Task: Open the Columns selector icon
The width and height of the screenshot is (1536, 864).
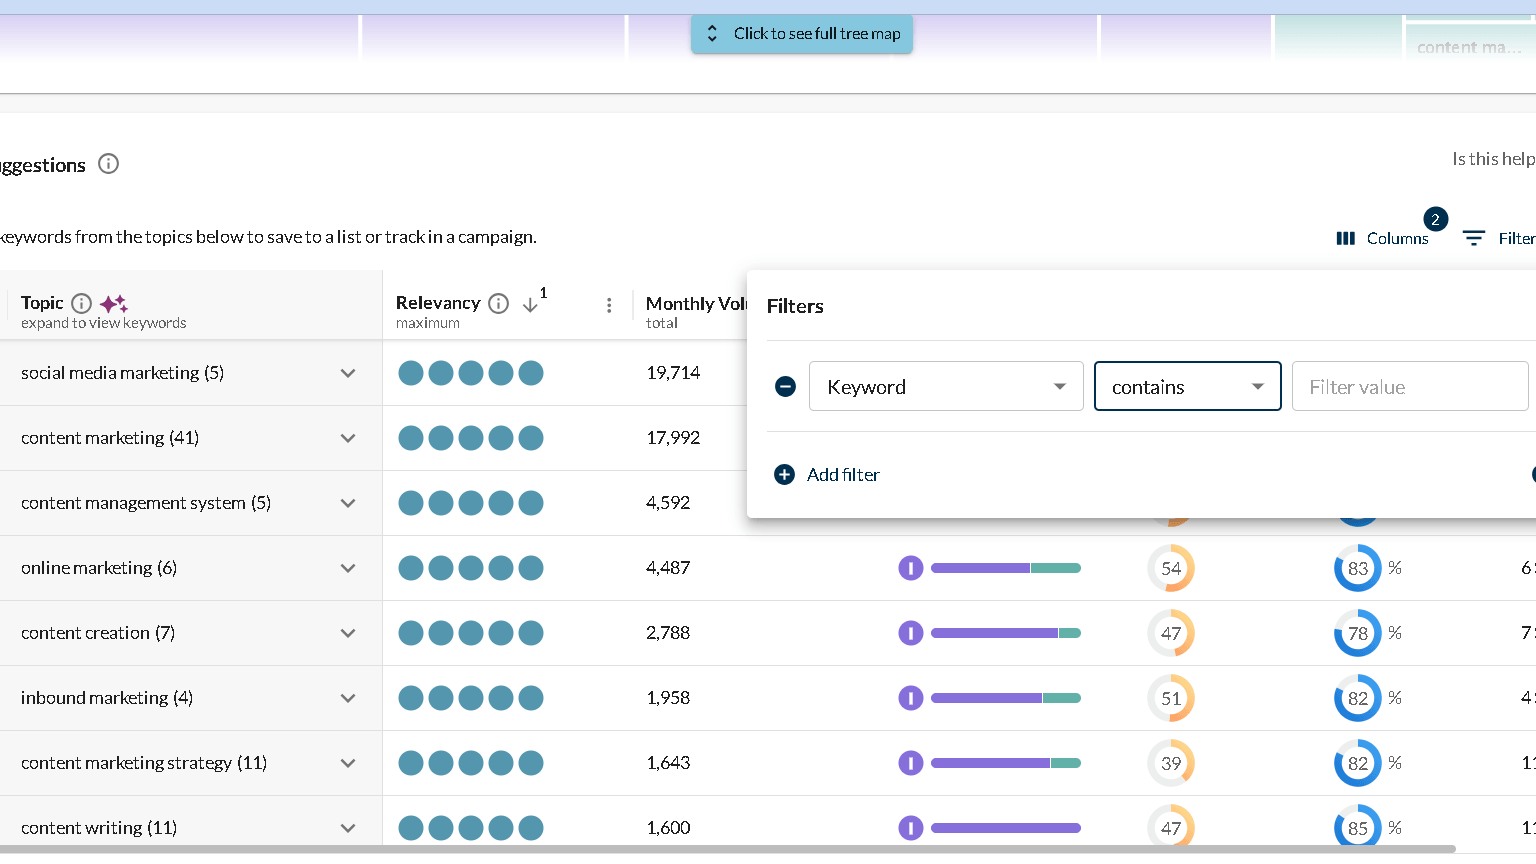Action: [x=1346, y=238]
